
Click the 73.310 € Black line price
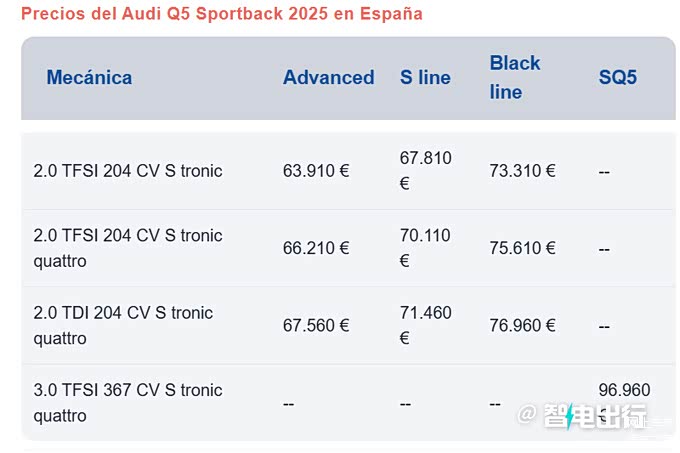(522, 171)
